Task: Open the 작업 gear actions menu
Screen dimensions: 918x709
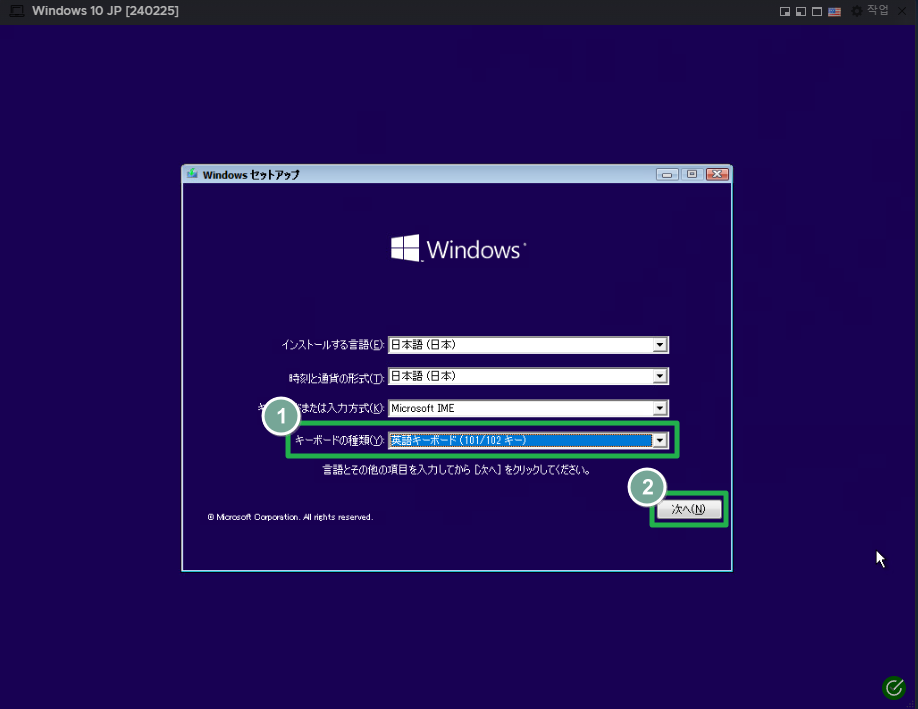Action: coord(869,11)
